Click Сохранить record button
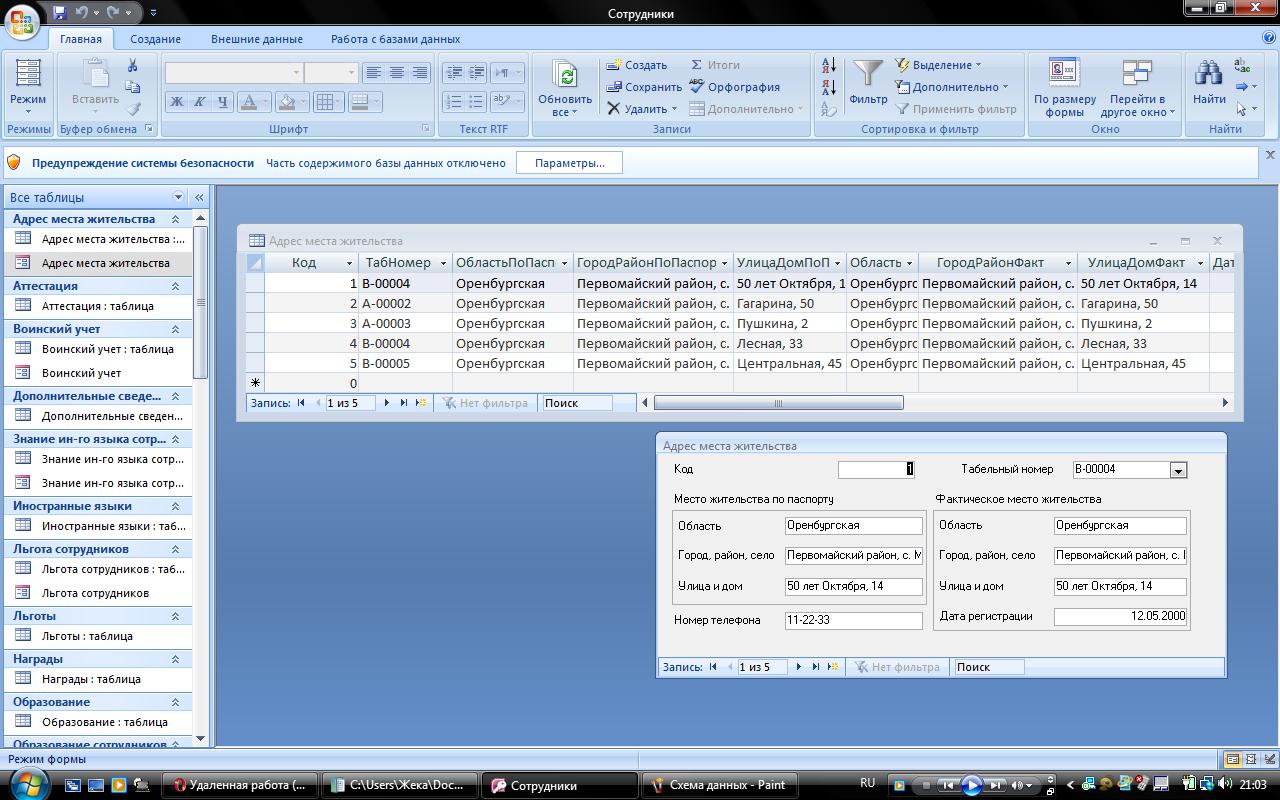 point(644,87)
